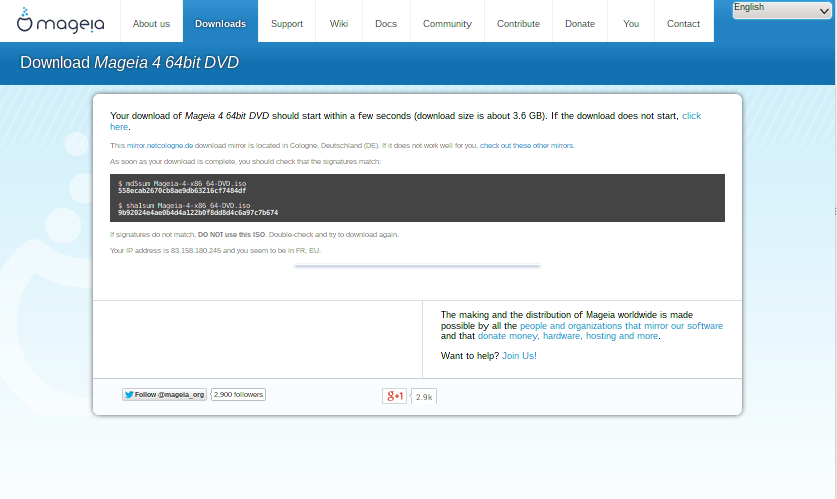The image size is (837, 499).
Task: Open the Downloads tab
Action: tap(220, 23)
